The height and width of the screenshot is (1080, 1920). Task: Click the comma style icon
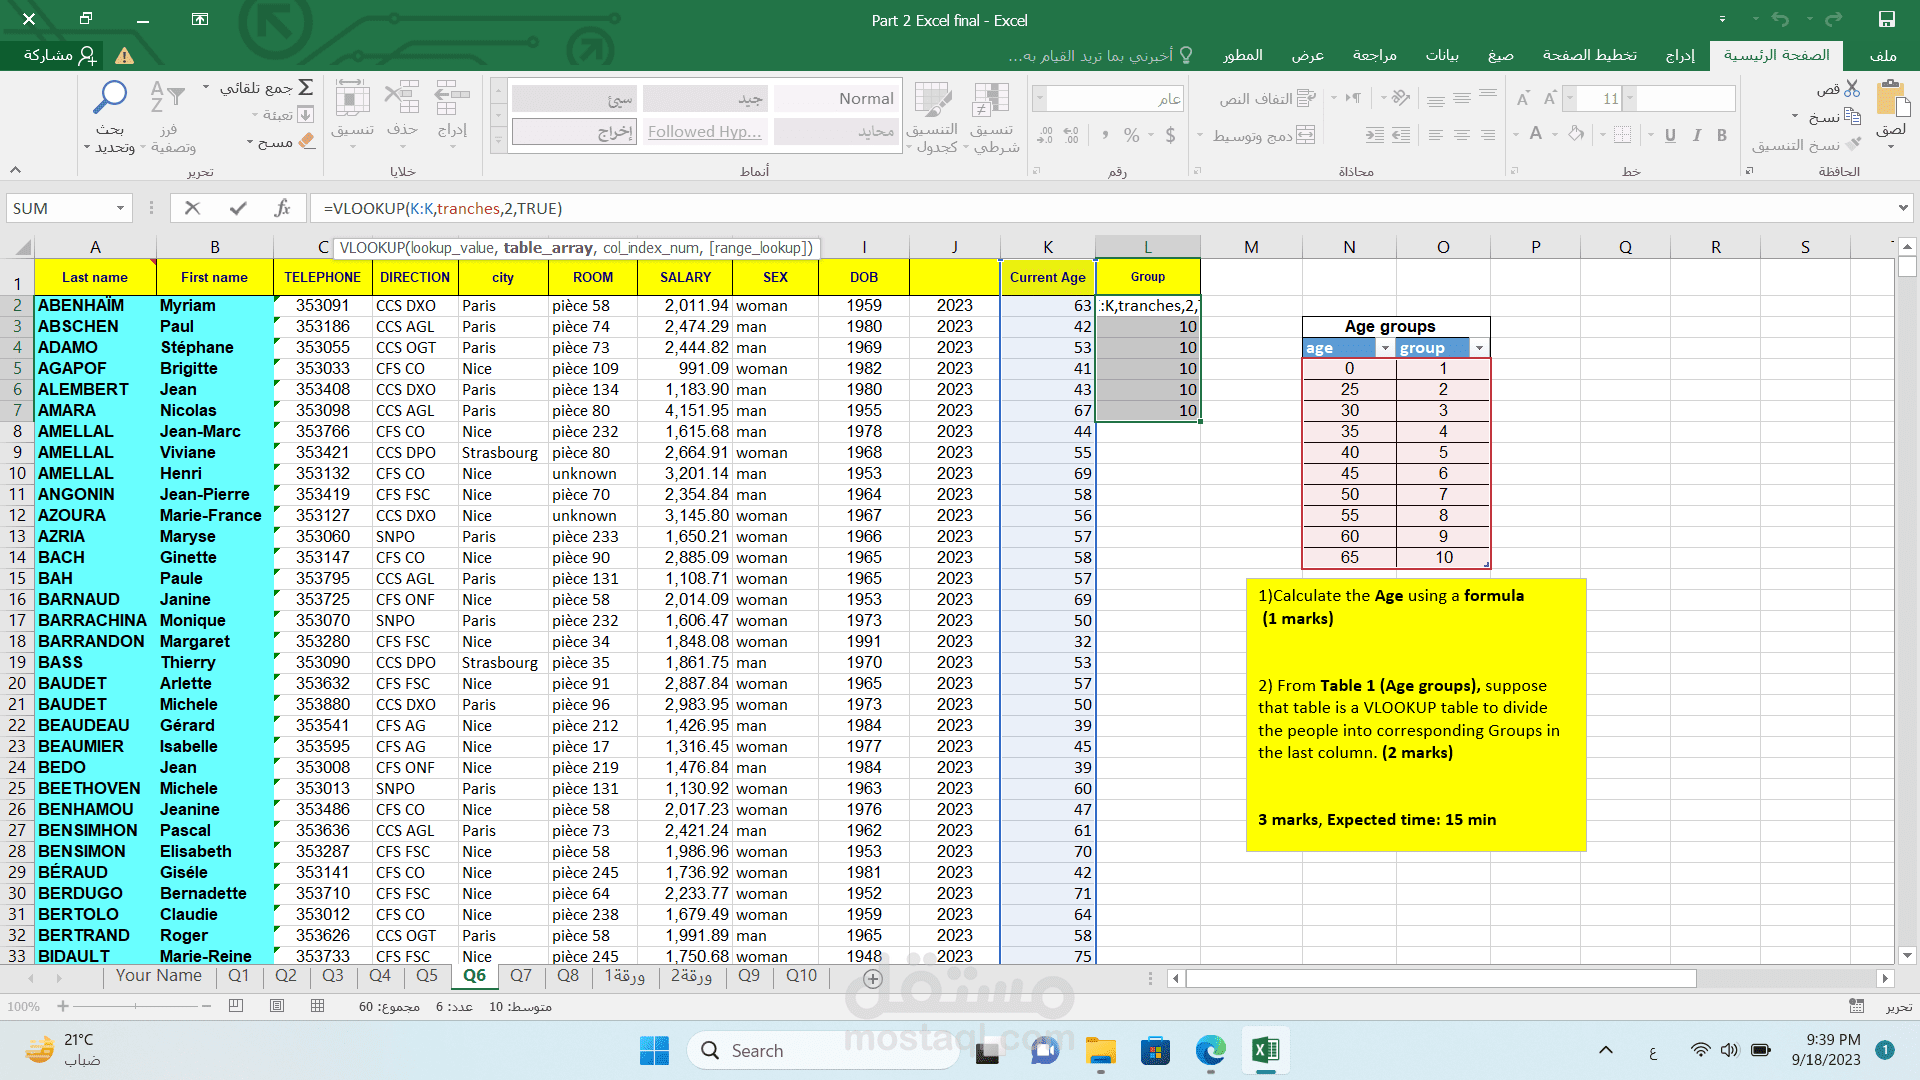point(1105,135)
